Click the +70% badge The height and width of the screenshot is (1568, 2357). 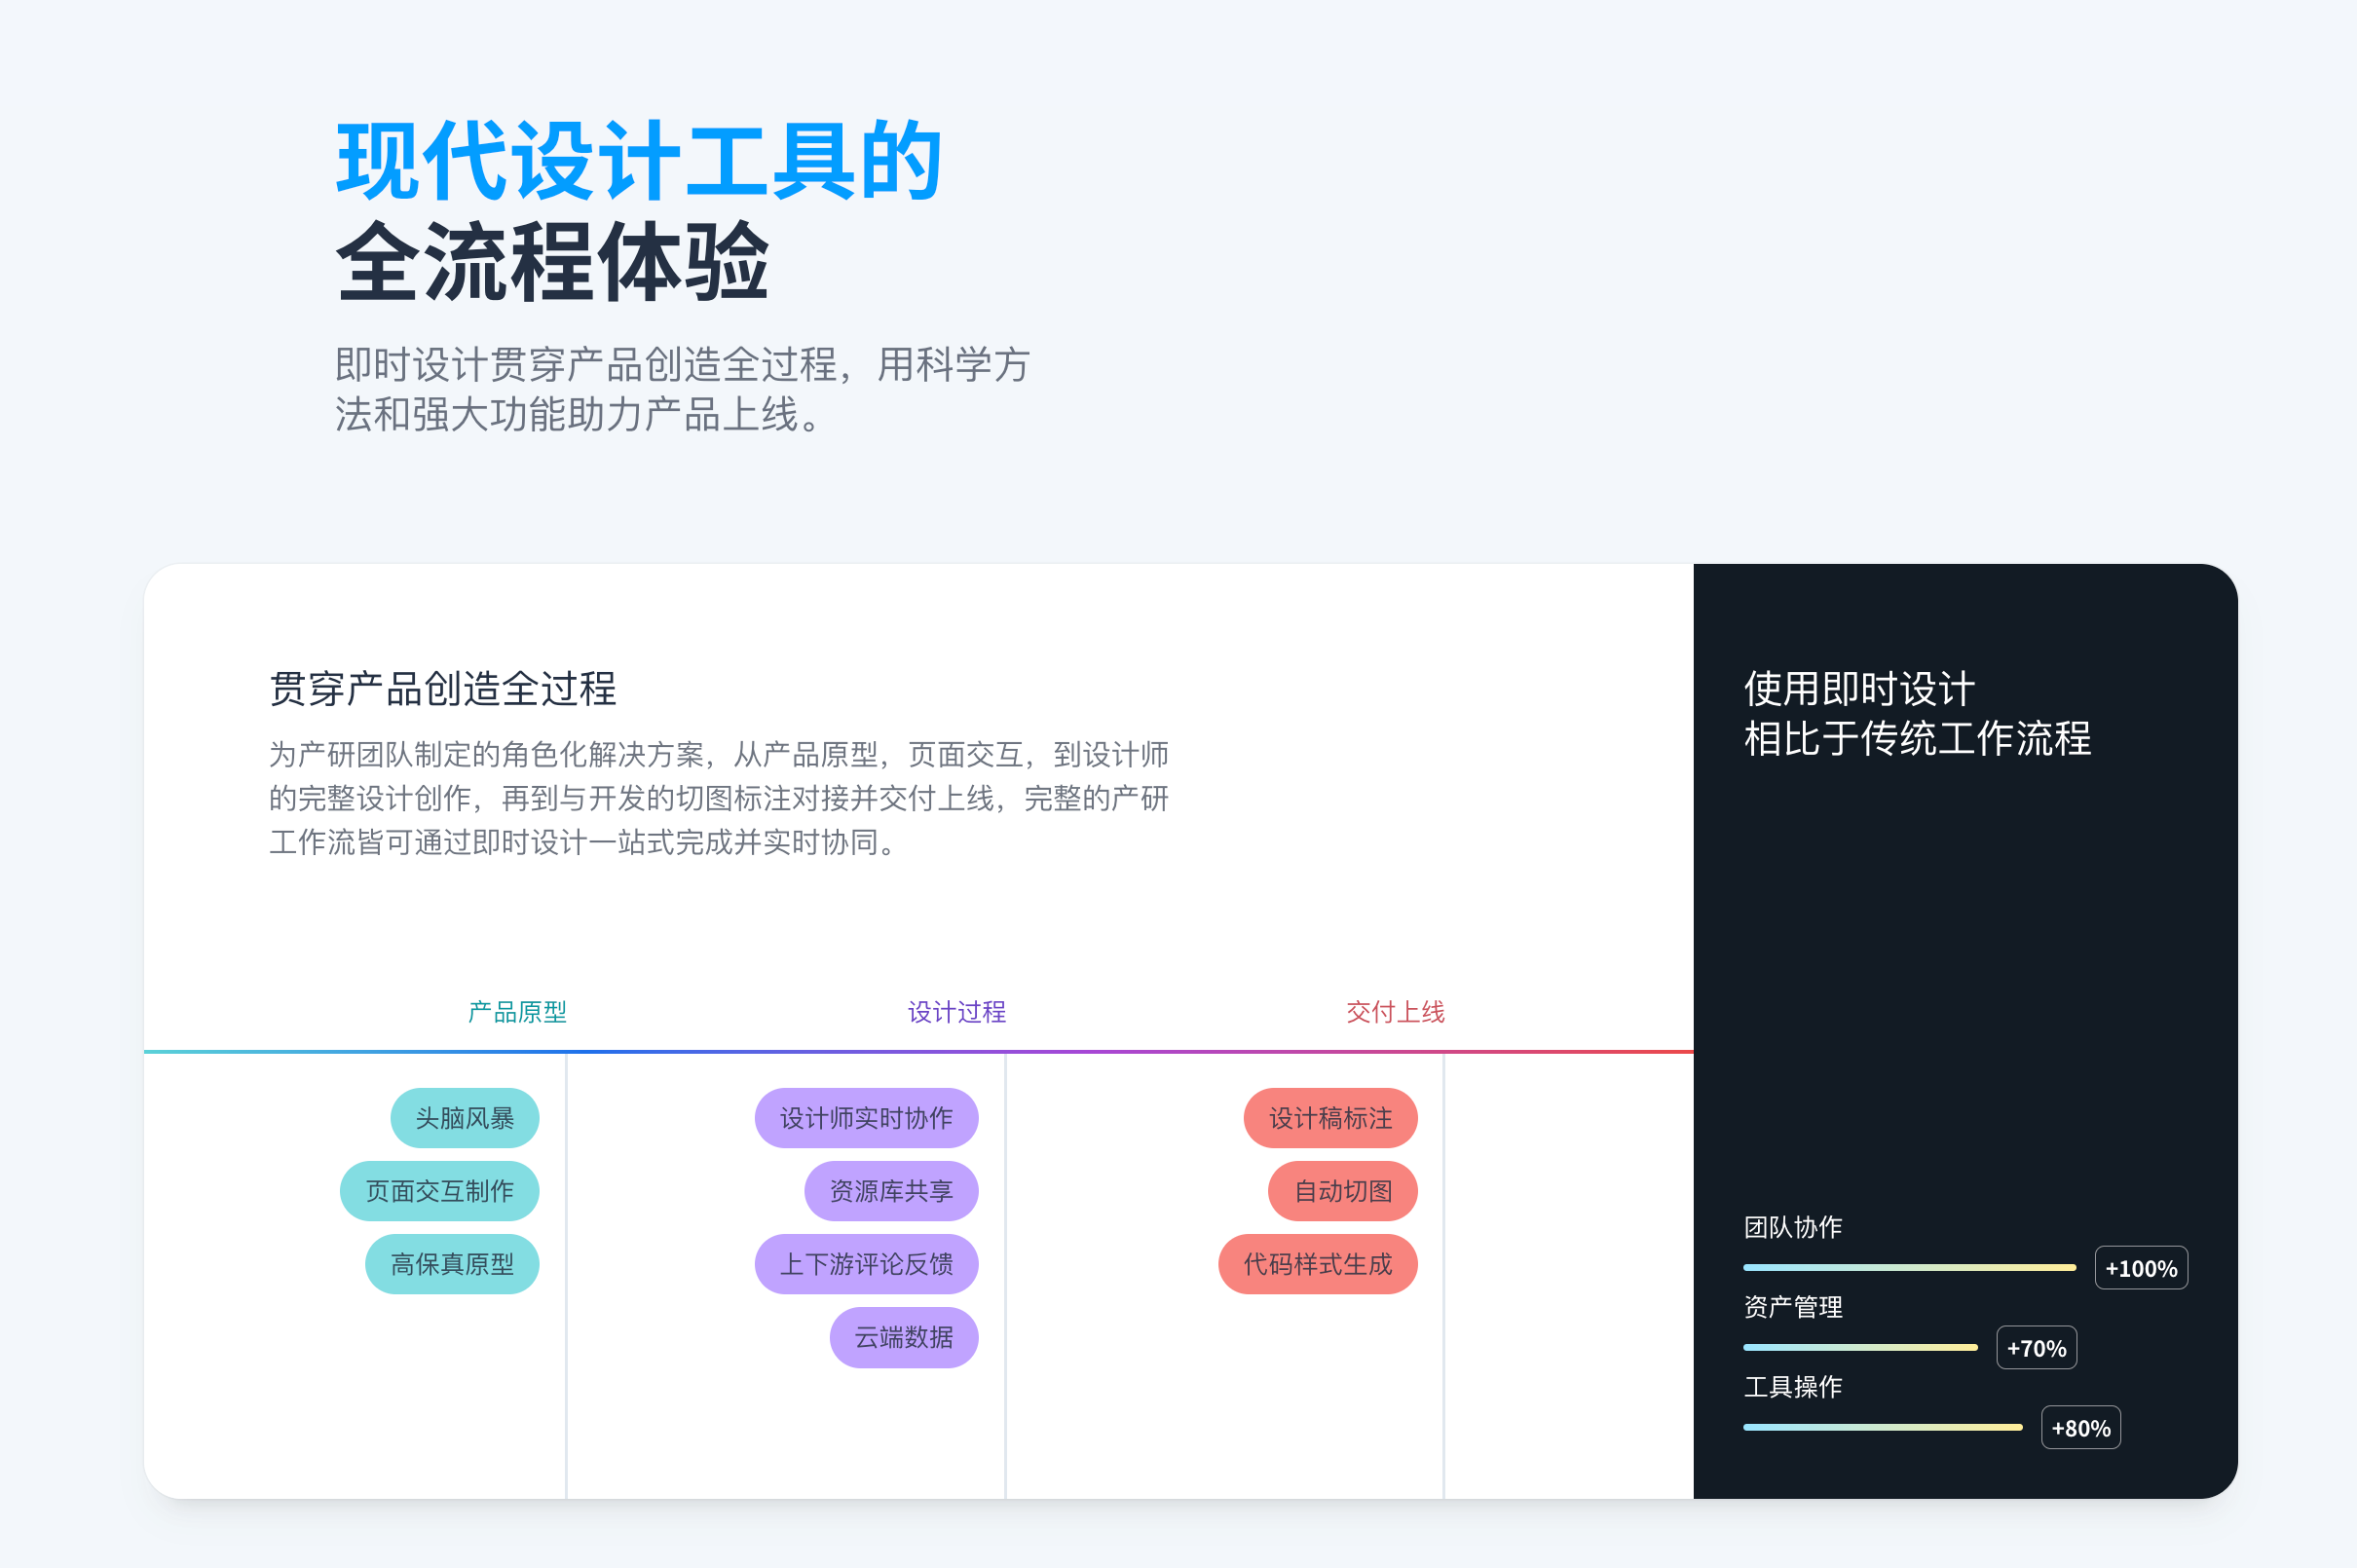tap(2036, 1348)
